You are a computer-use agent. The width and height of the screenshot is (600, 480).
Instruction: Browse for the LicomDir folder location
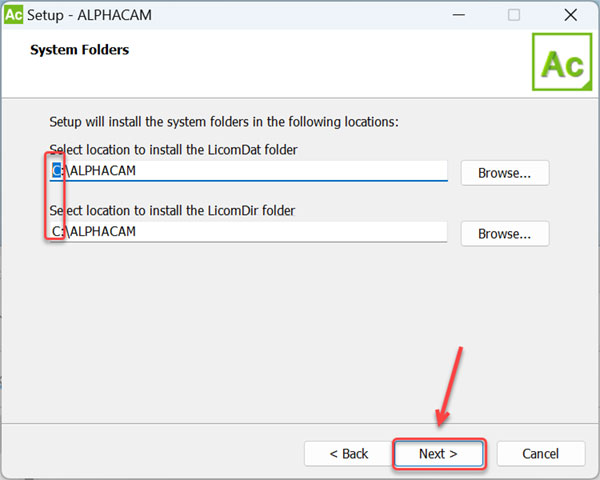505,233
